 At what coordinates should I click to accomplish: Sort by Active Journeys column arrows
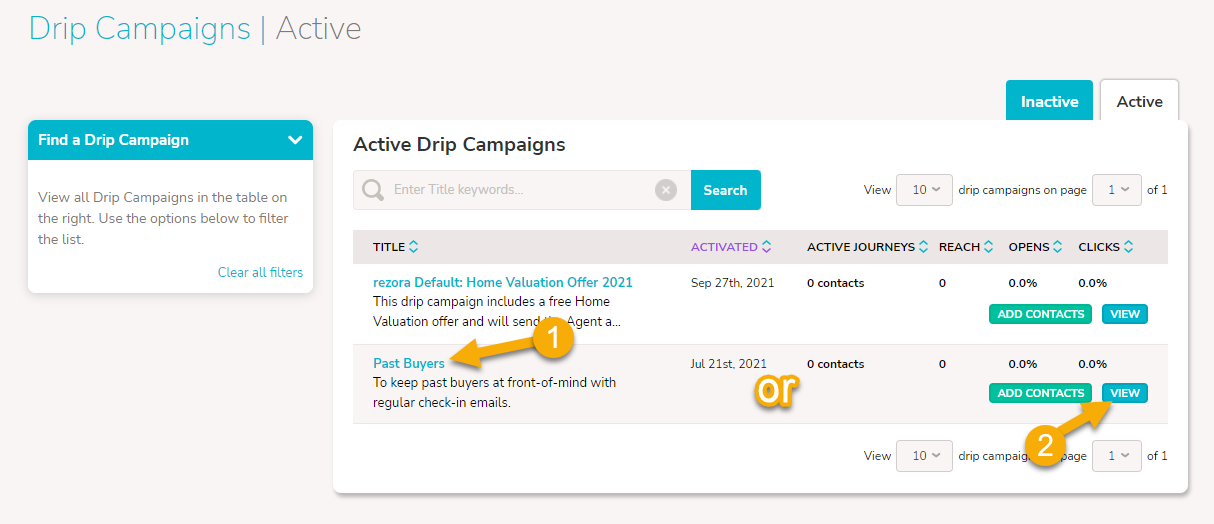click(924, 247)
